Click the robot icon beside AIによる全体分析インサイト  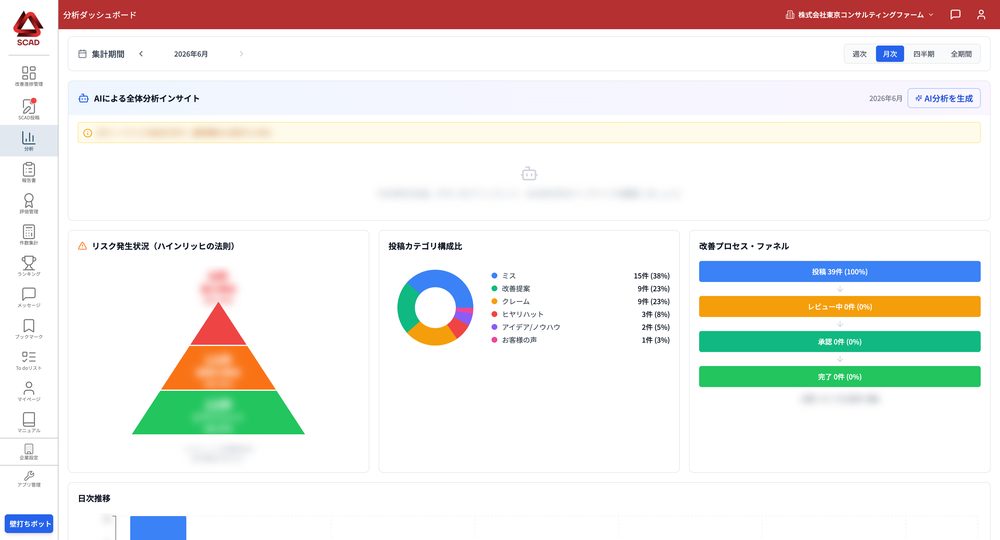tap(84, 98)
